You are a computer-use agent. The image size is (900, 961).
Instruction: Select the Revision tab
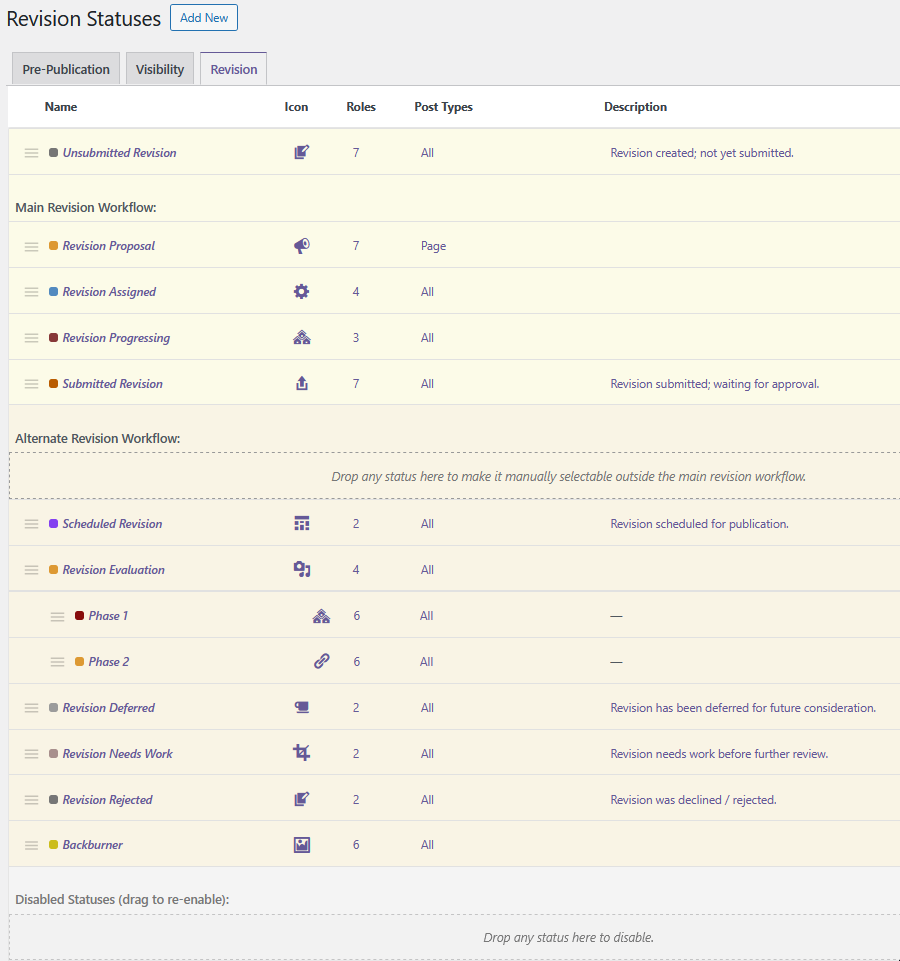[234, 69]
